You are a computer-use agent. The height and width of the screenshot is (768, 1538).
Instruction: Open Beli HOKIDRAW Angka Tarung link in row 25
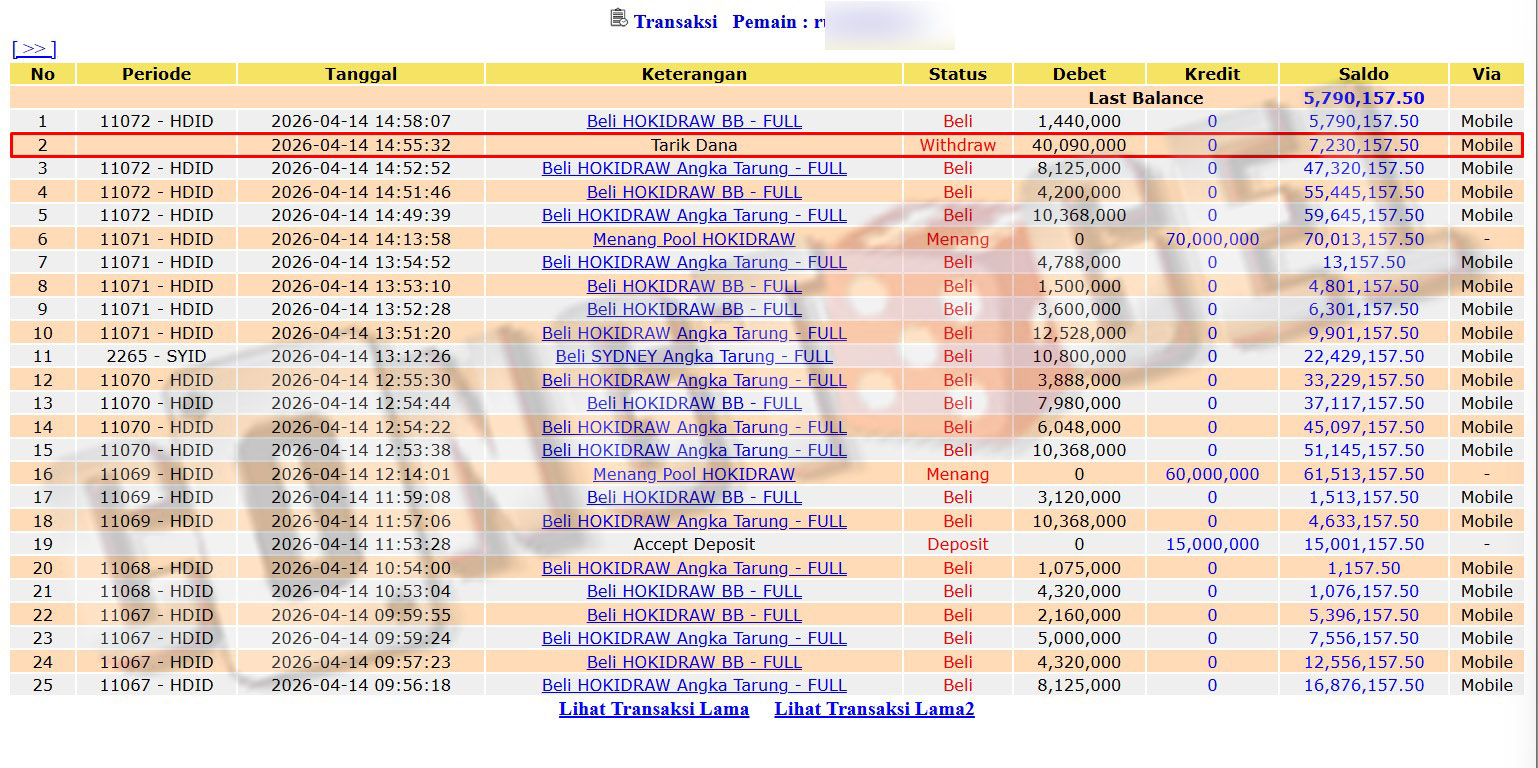694,685
